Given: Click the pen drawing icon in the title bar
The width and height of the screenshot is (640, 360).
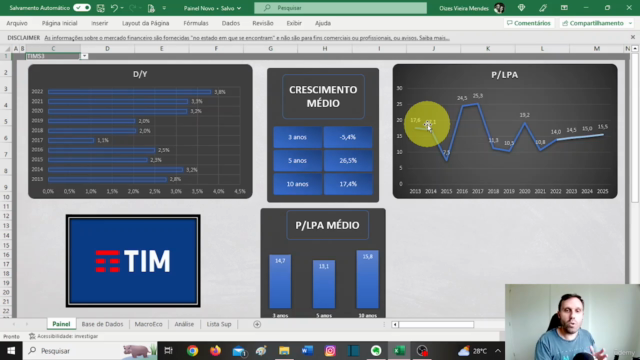Looking at the screenshot, I should (x=542, y=8).
